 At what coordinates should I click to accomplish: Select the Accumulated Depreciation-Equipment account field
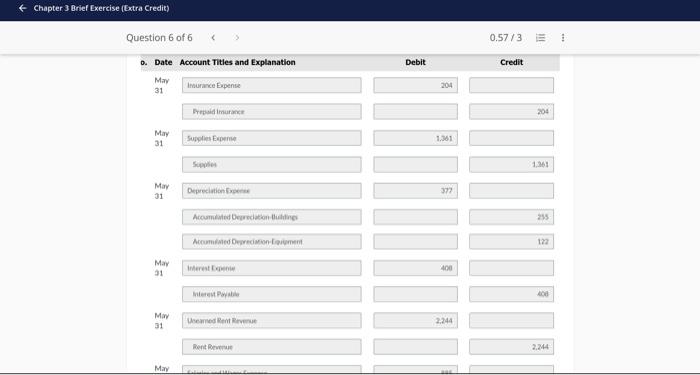271,242
